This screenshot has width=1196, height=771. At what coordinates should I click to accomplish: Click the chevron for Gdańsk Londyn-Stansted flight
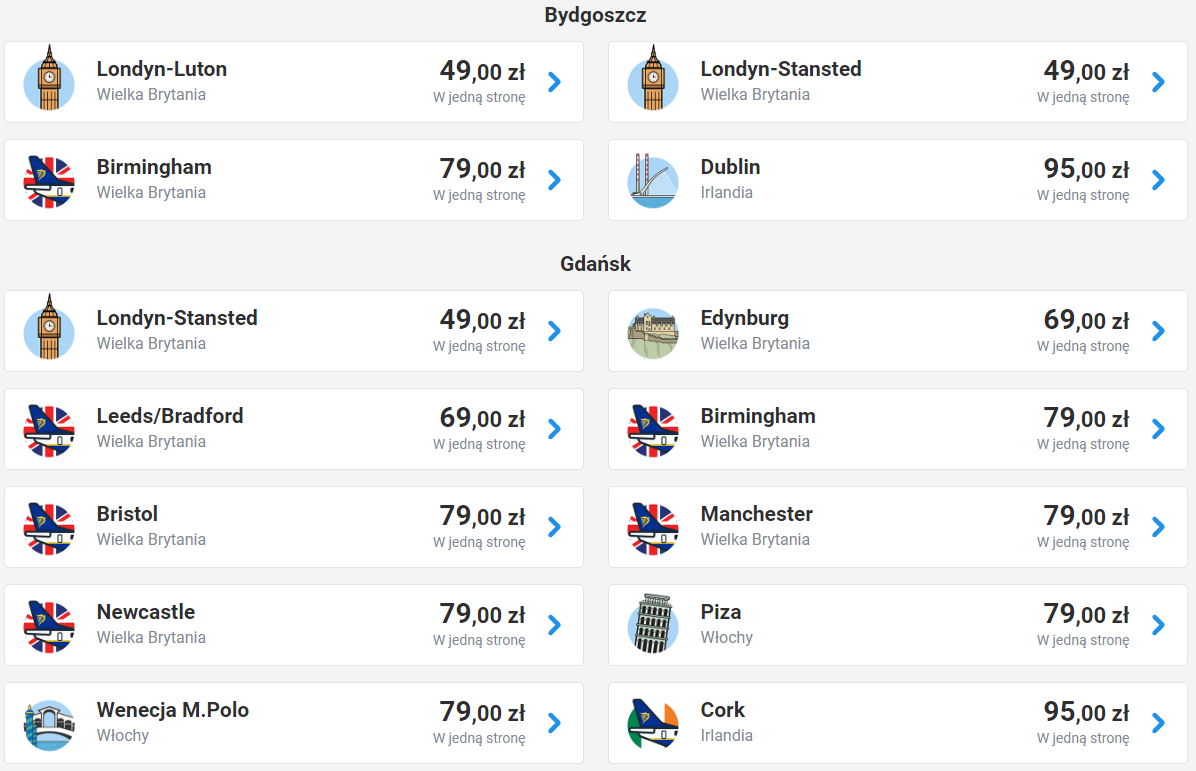[x=555, y=331]
